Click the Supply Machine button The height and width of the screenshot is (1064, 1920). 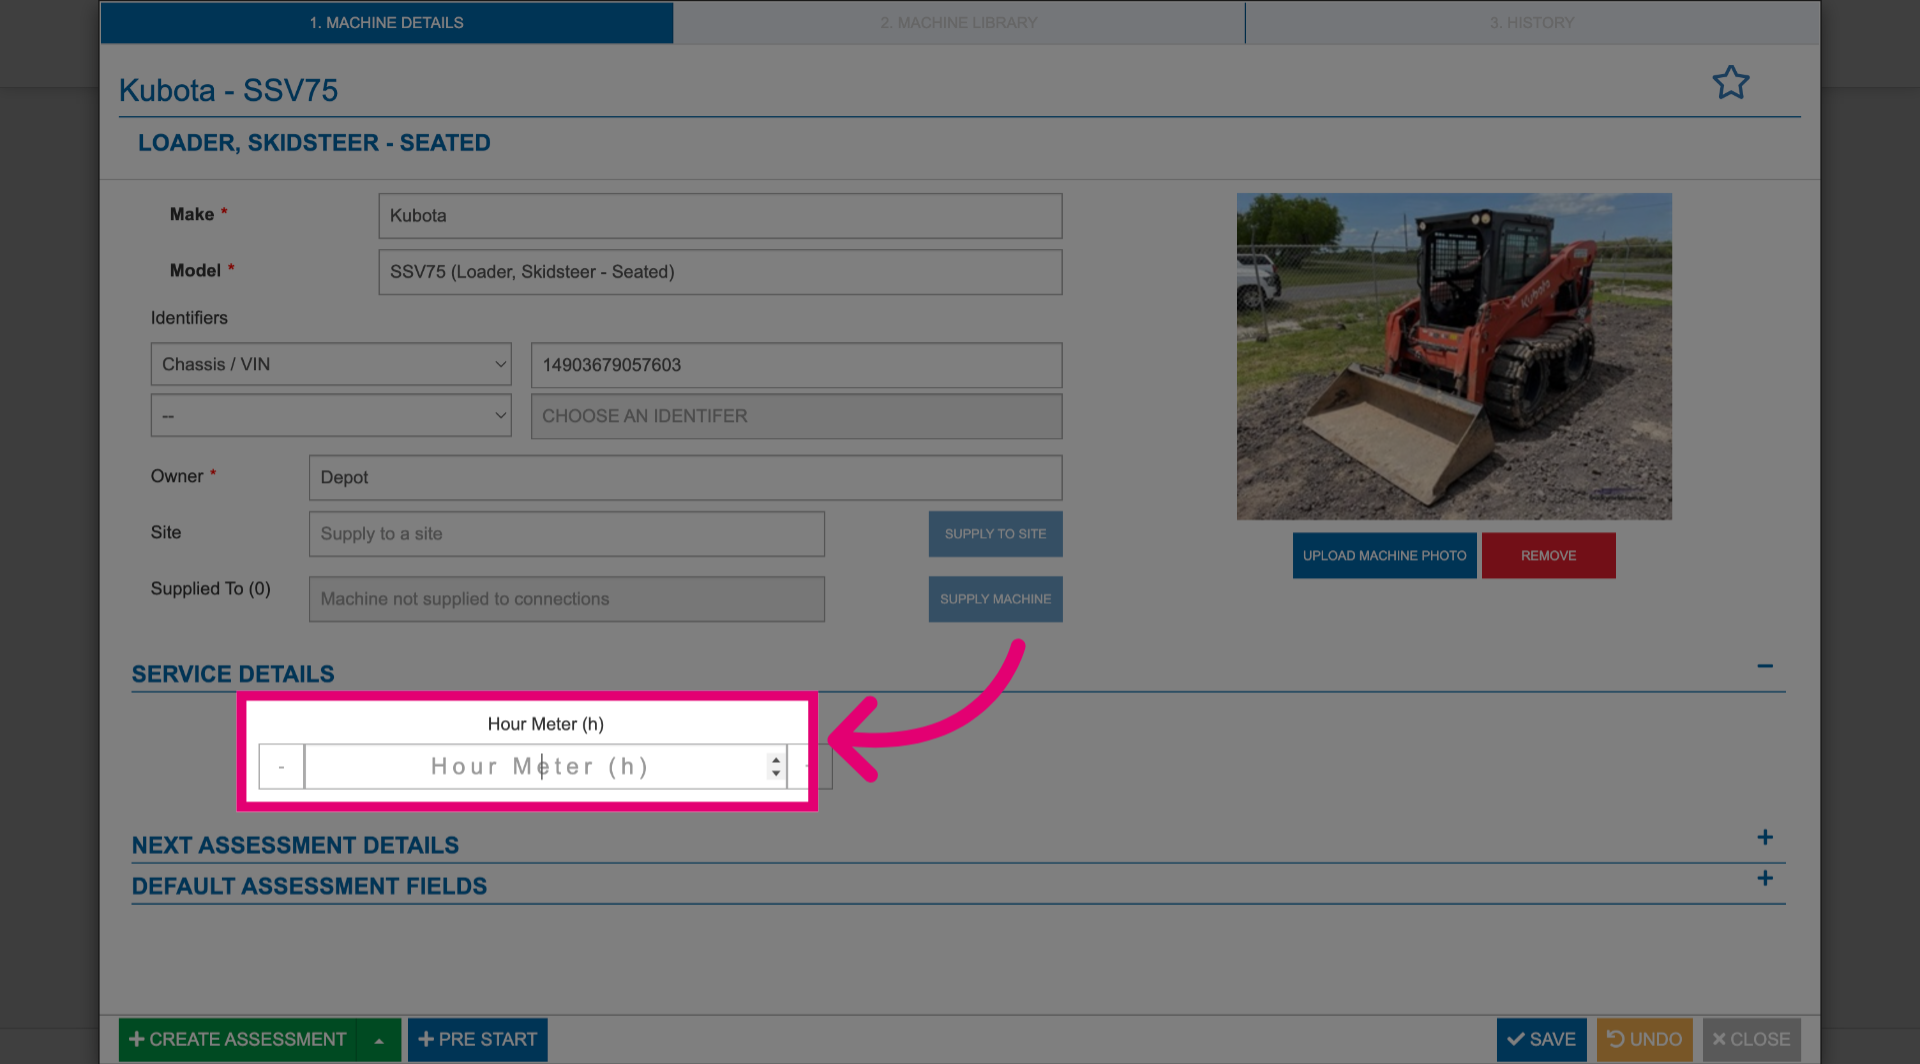[x=995, y=599]
